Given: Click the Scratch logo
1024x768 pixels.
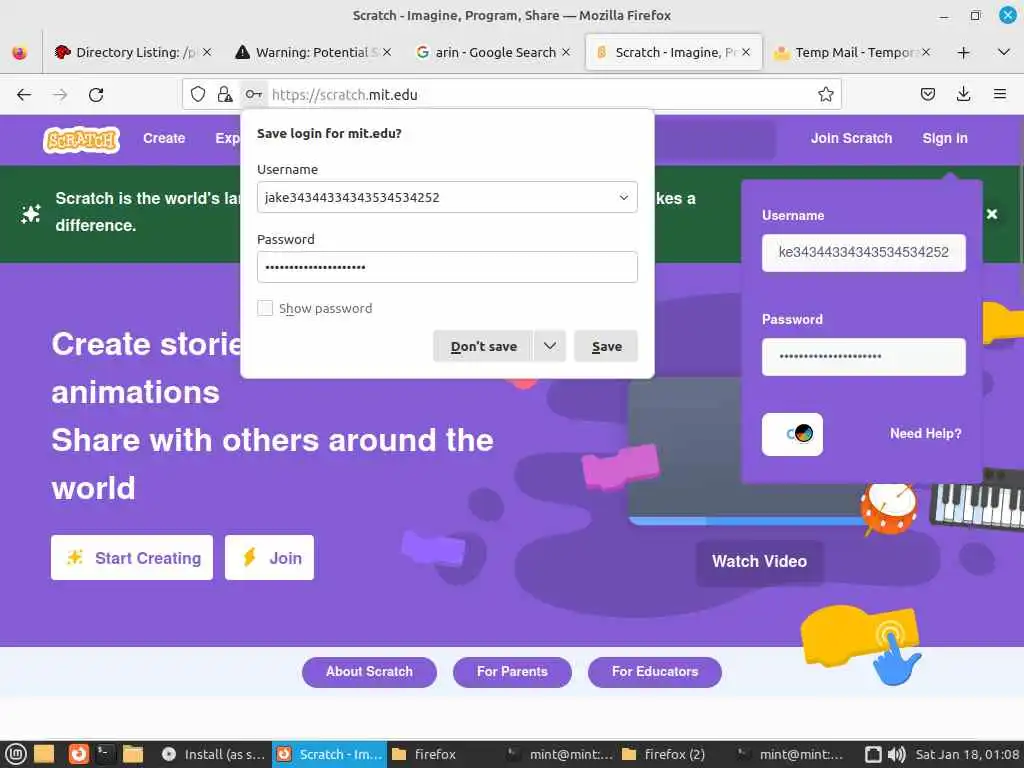Looking at the screenshot, I should (81, 139).
